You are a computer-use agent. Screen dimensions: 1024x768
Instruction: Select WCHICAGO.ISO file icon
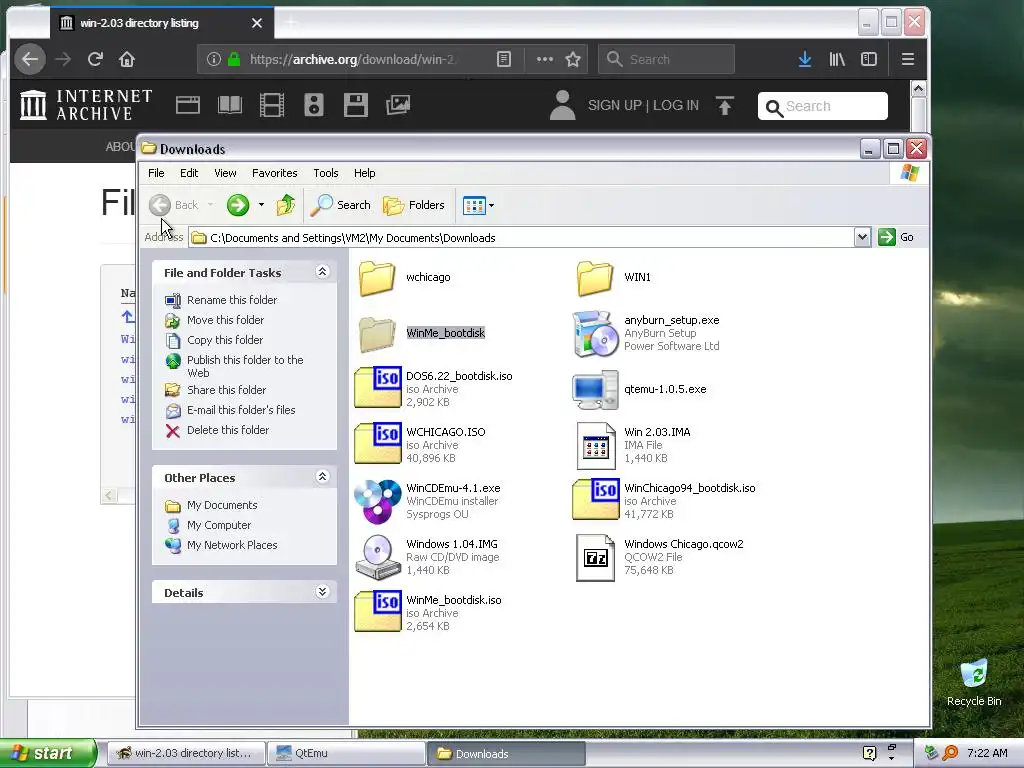tap(377, 443)
